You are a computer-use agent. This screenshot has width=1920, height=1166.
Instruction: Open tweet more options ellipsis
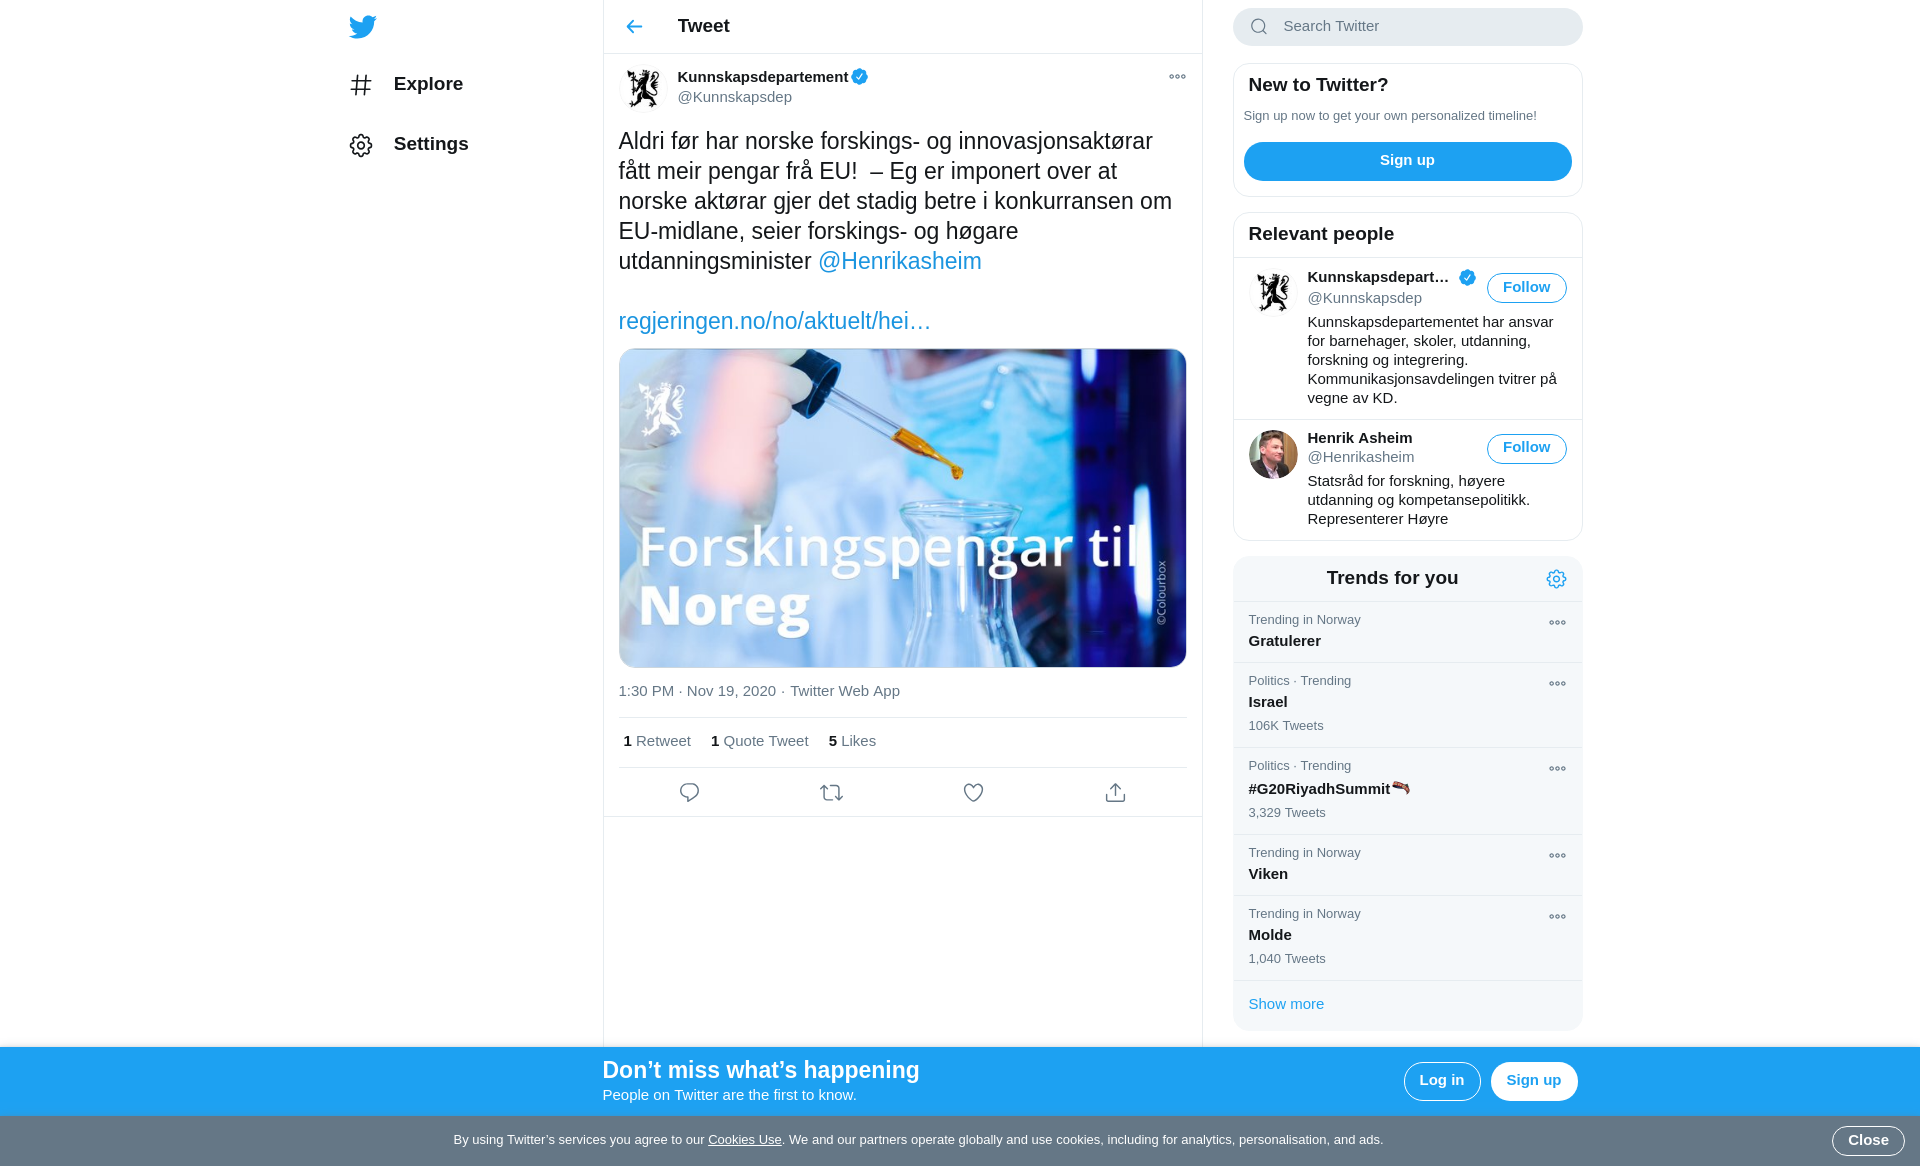(1177, 77)
